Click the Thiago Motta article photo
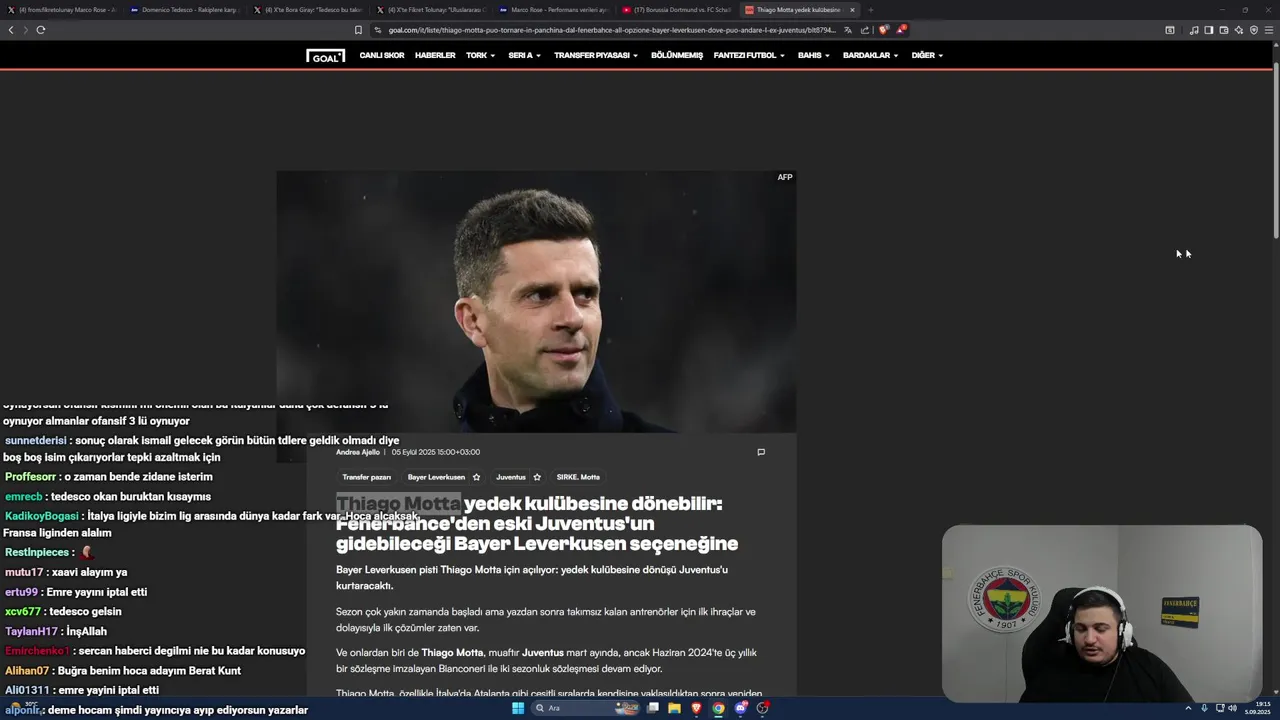1280x720 pixels. point(536,302)
